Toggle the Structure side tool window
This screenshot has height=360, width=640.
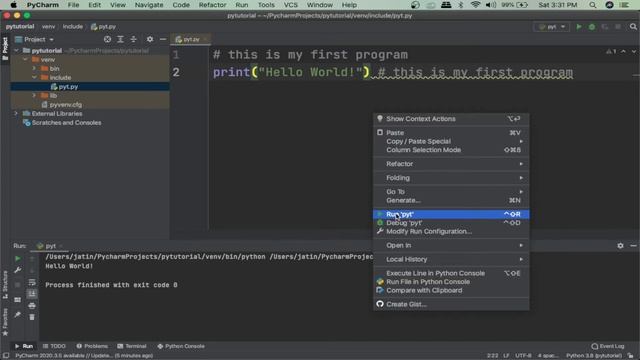pos(5,284)
